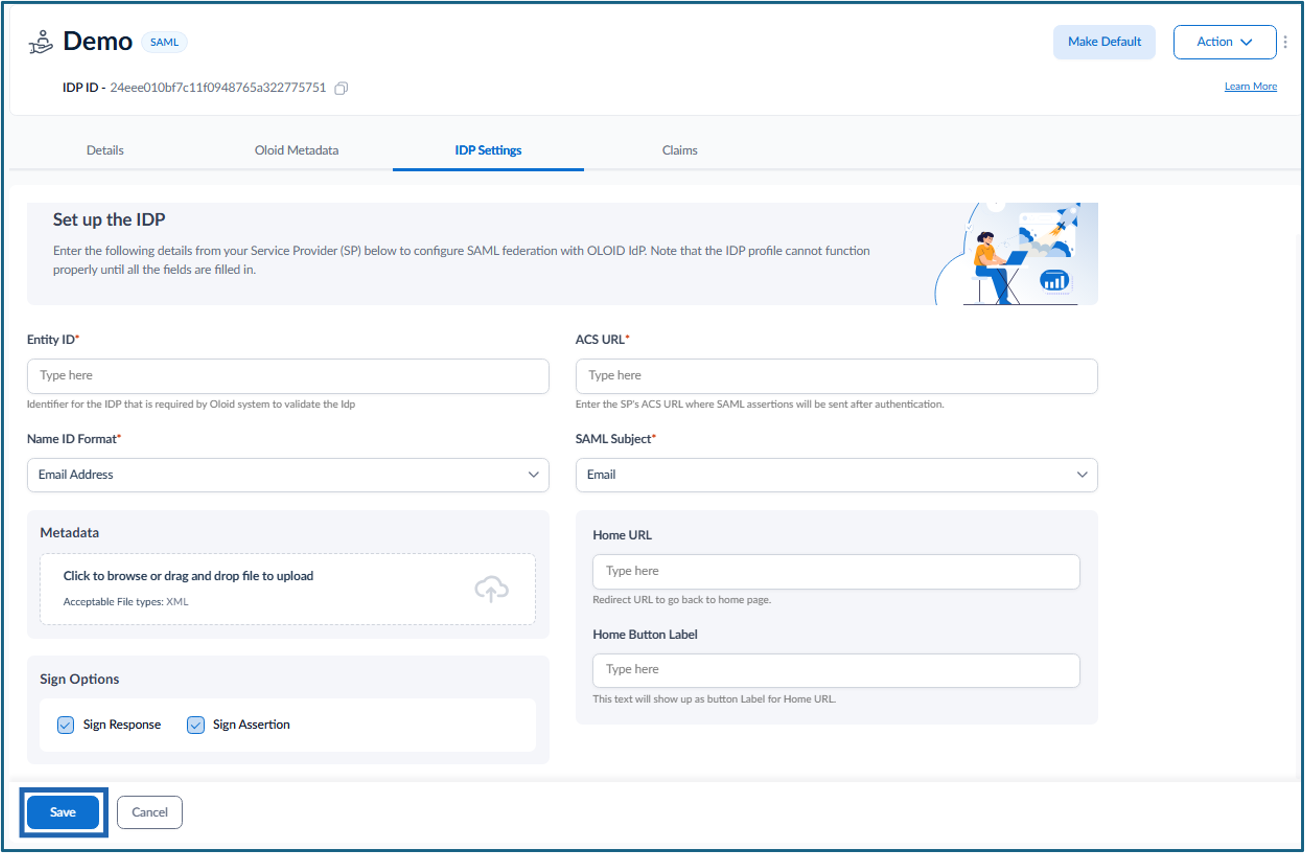Click the cloud upload icon in Metadata
This screenshot has width=1305, height=853.
(491, 589)
